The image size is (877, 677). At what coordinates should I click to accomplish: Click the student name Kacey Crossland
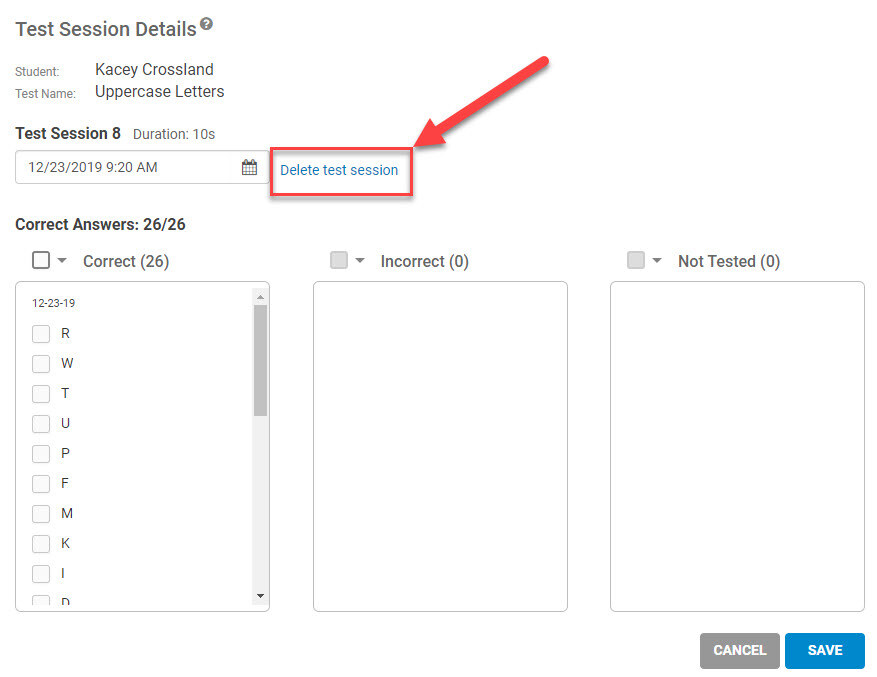tap(154, 69)
